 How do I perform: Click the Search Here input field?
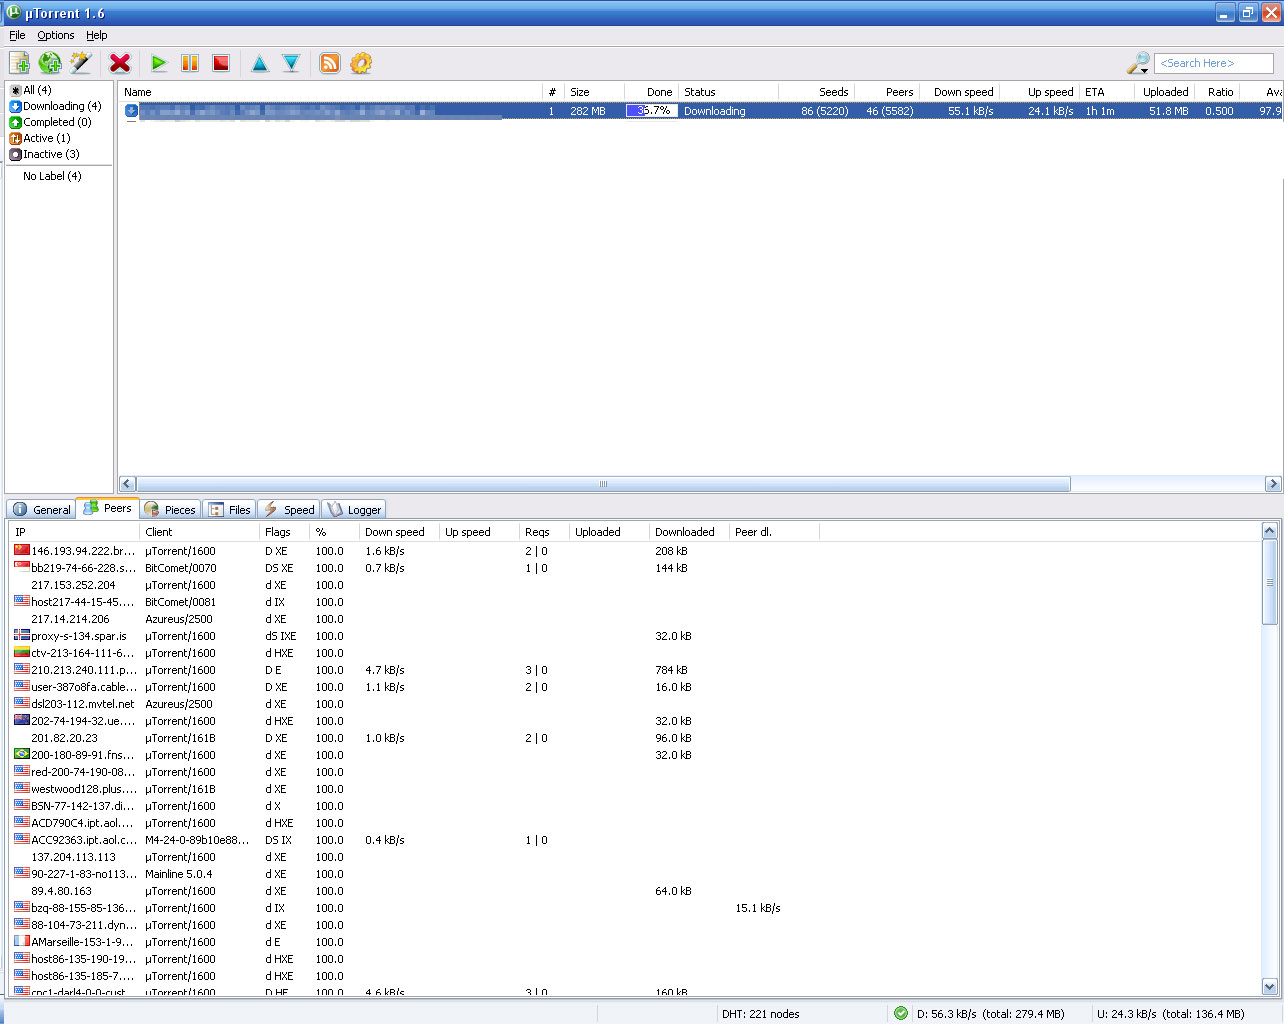click(1214, 63)
